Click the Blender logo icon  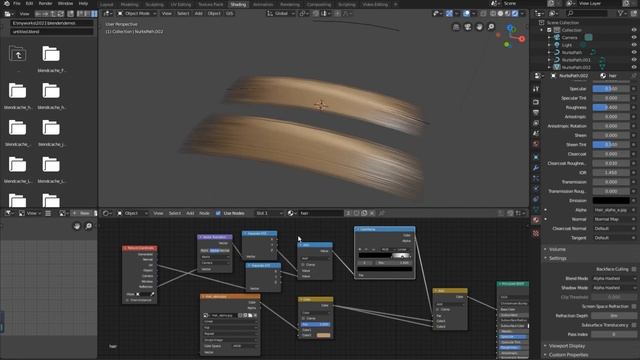pos(7,3)
